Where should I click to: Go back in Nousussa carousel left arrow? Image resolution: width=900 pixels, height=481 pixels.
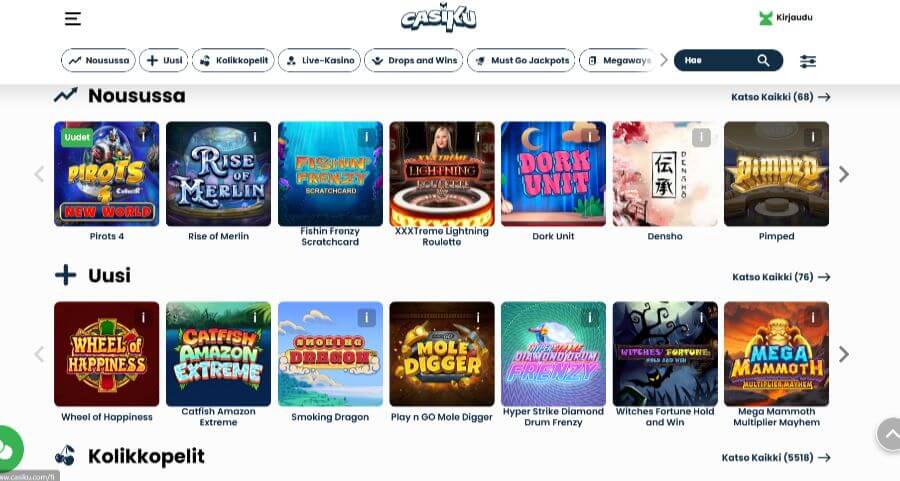click(x=39, y=174)
